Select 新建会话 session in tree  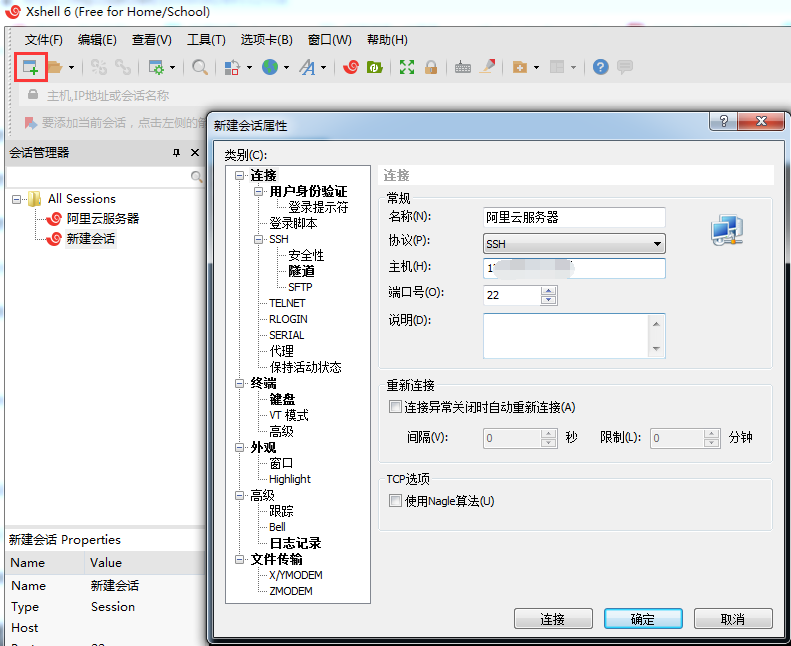coord(91,239)
